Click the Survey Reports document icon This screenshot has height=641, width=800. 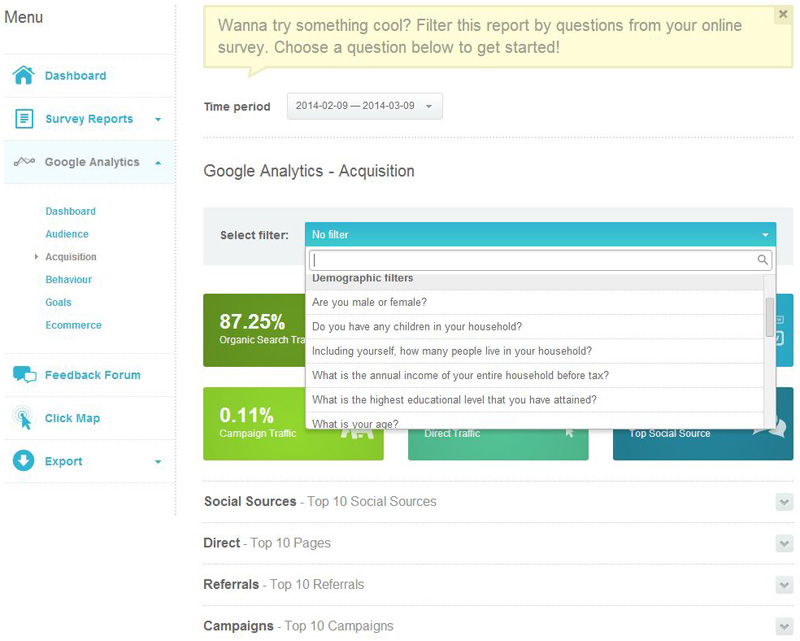[24, 119]
